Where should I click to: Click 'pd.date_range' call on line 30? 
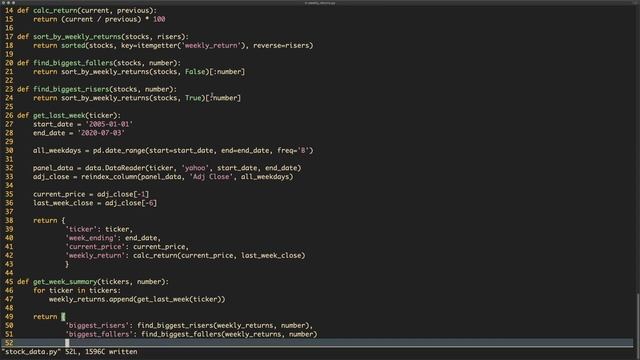(x=119, y=151)
